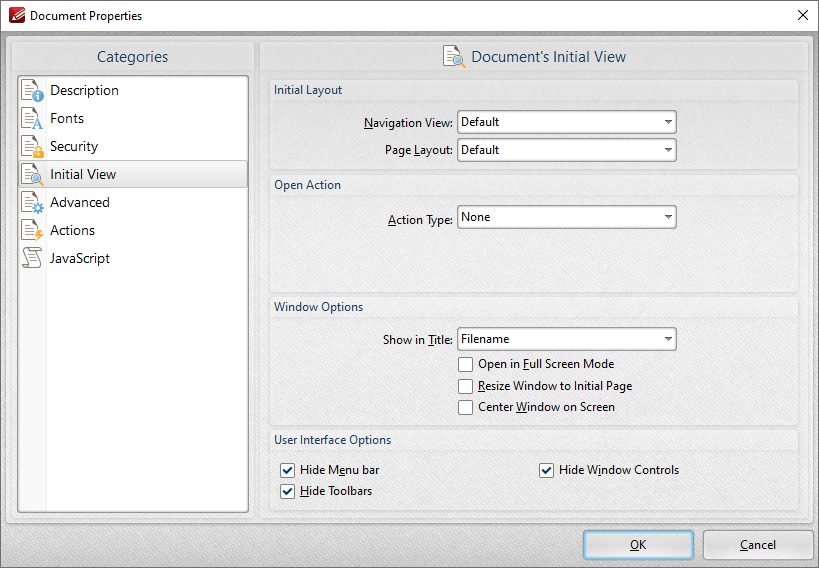The image size is (819, 568).
Task: Click the Fonts category icon
Action: tap(32, 118)
